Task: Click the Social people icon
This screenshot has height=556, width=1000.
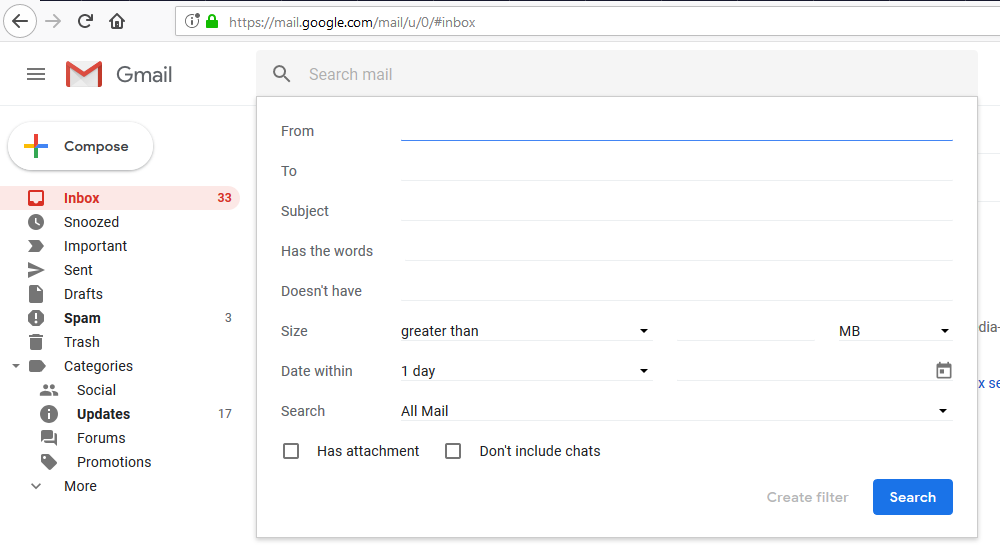Action: (49, 390)
